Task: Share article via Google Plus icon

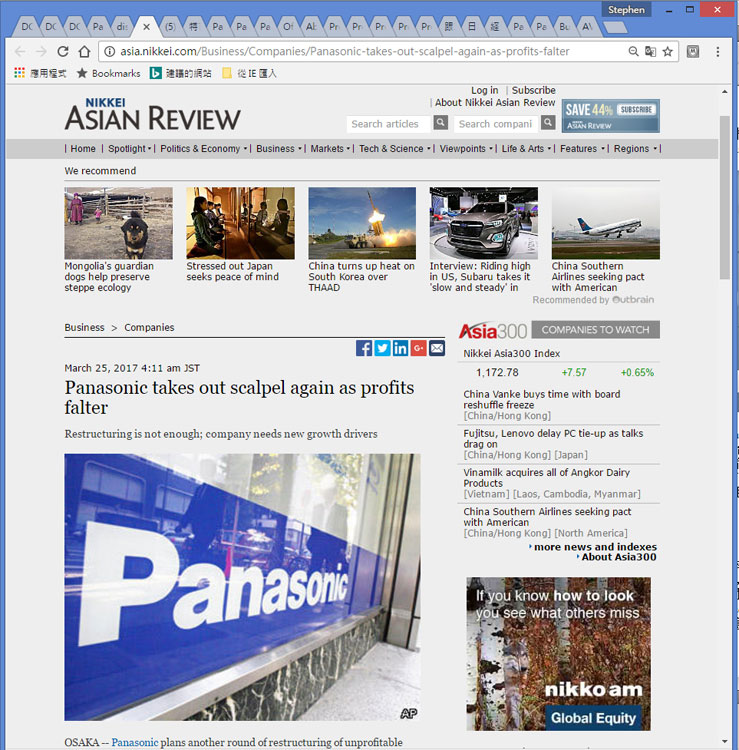Action: click(x=418, y=348)
